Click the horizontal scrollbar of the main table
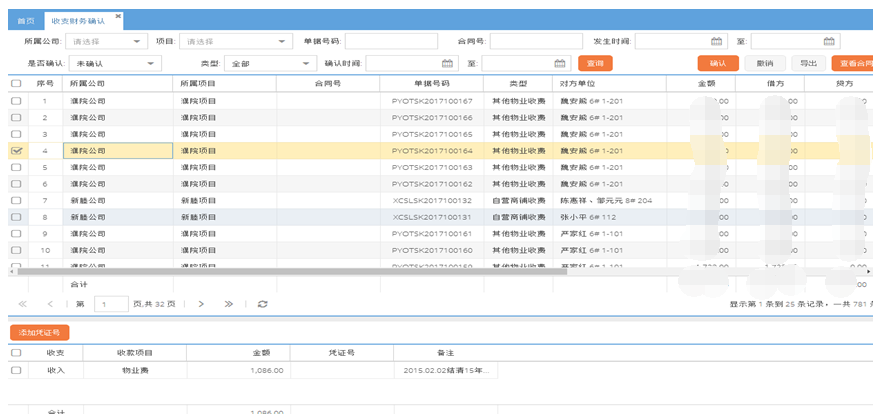894x416 pixels. [x=292, y=271]
